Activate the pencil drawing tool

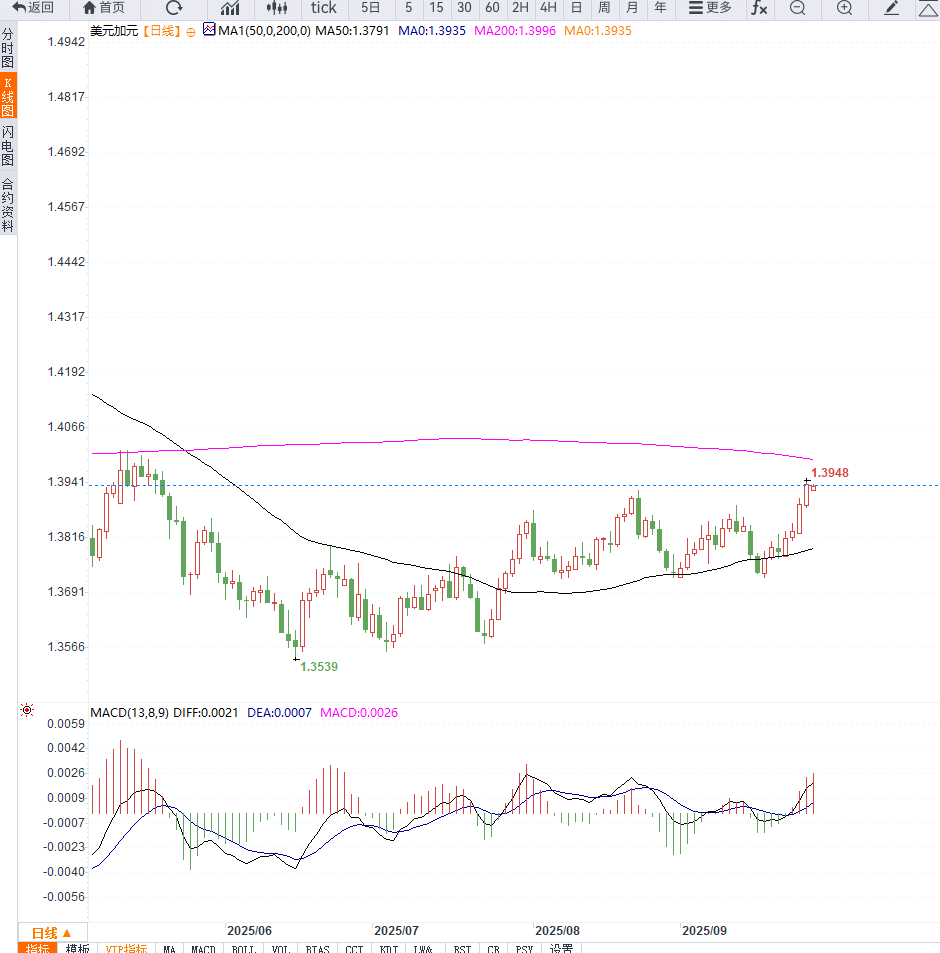coord(891,8)
